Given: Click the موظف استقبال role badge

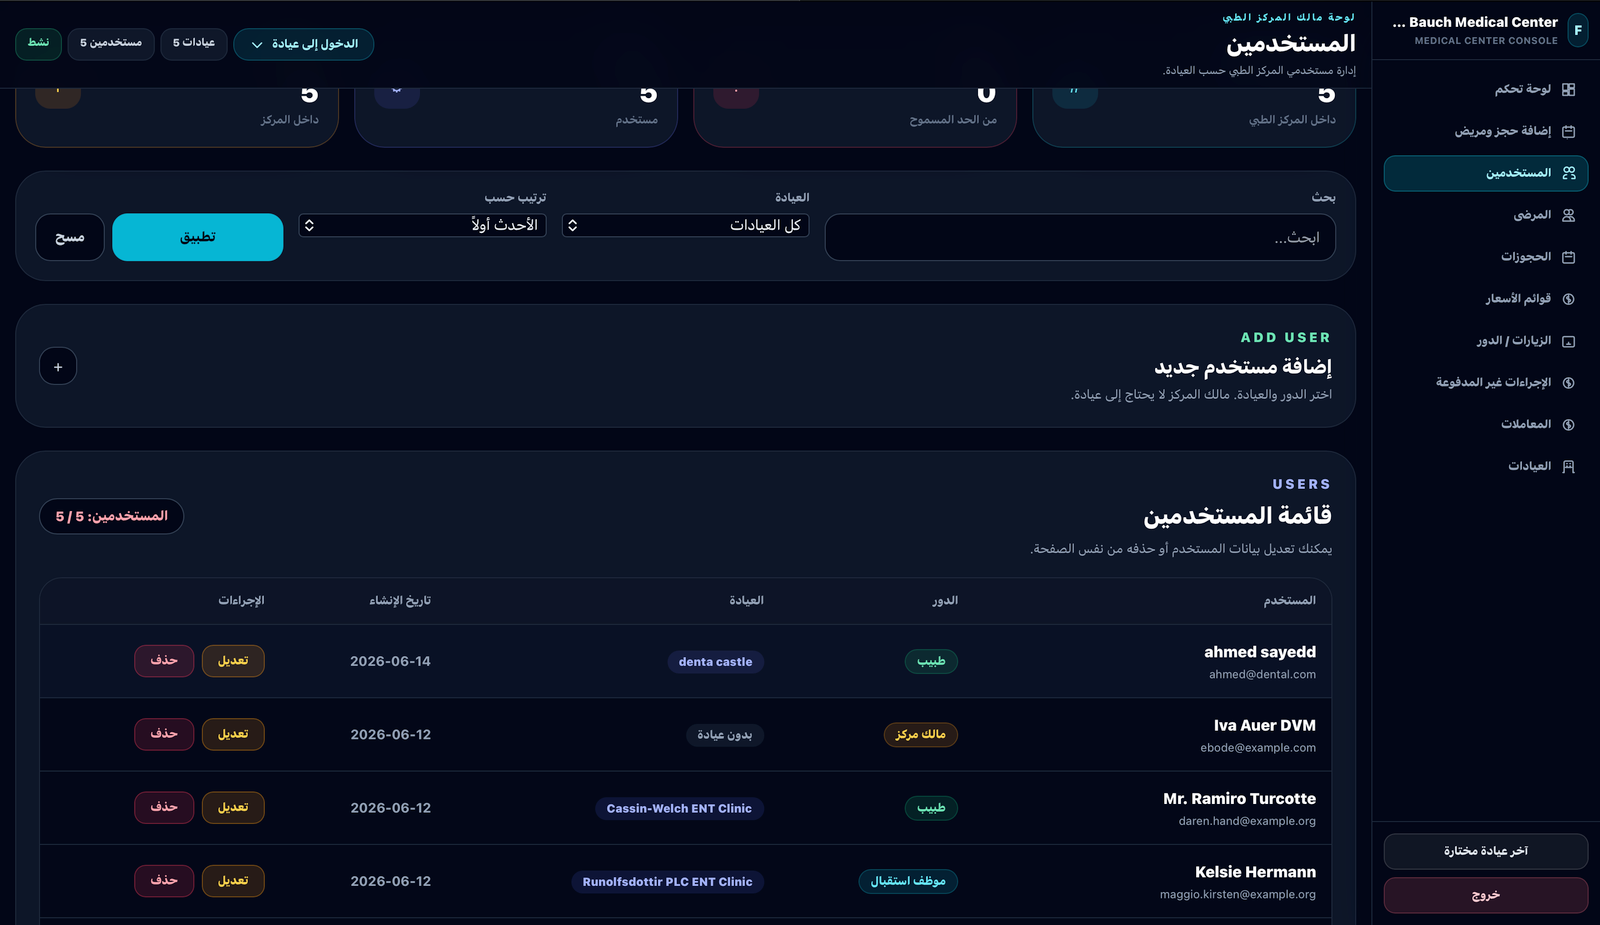Looking at the screenshot, I should click(908, 882).
